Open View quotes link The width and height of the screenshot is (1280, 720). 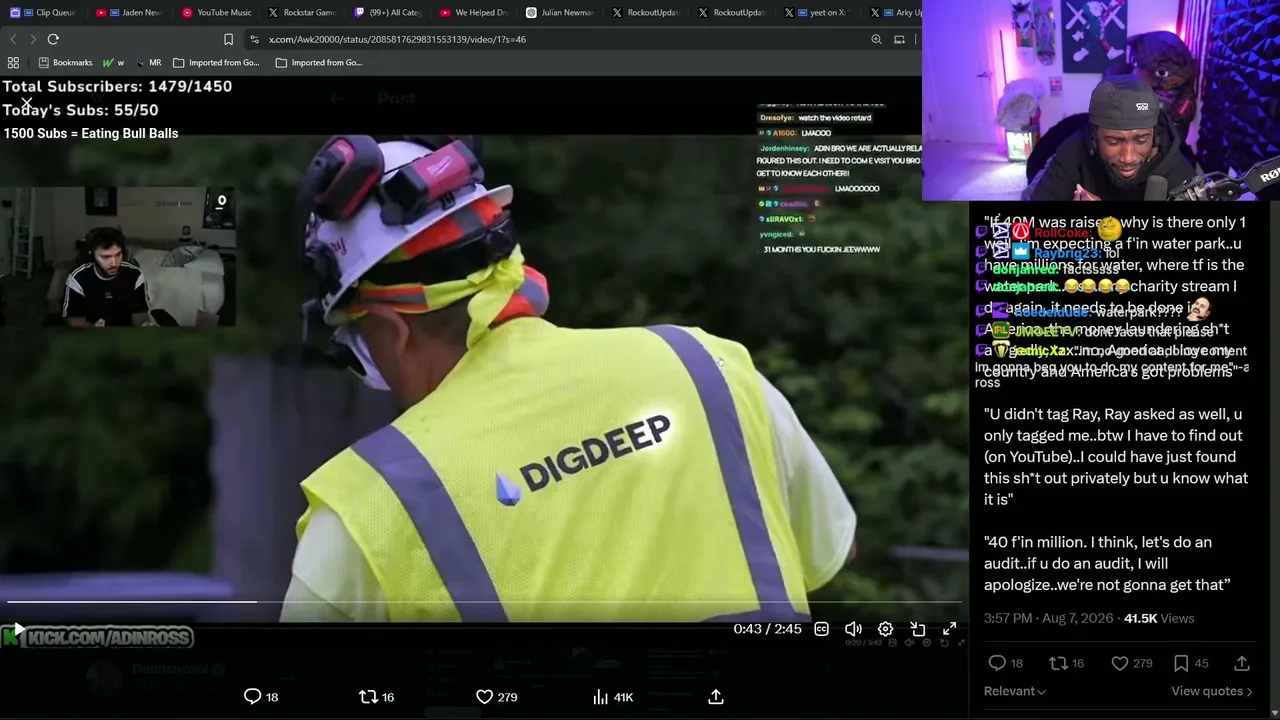click(1211, 691)
